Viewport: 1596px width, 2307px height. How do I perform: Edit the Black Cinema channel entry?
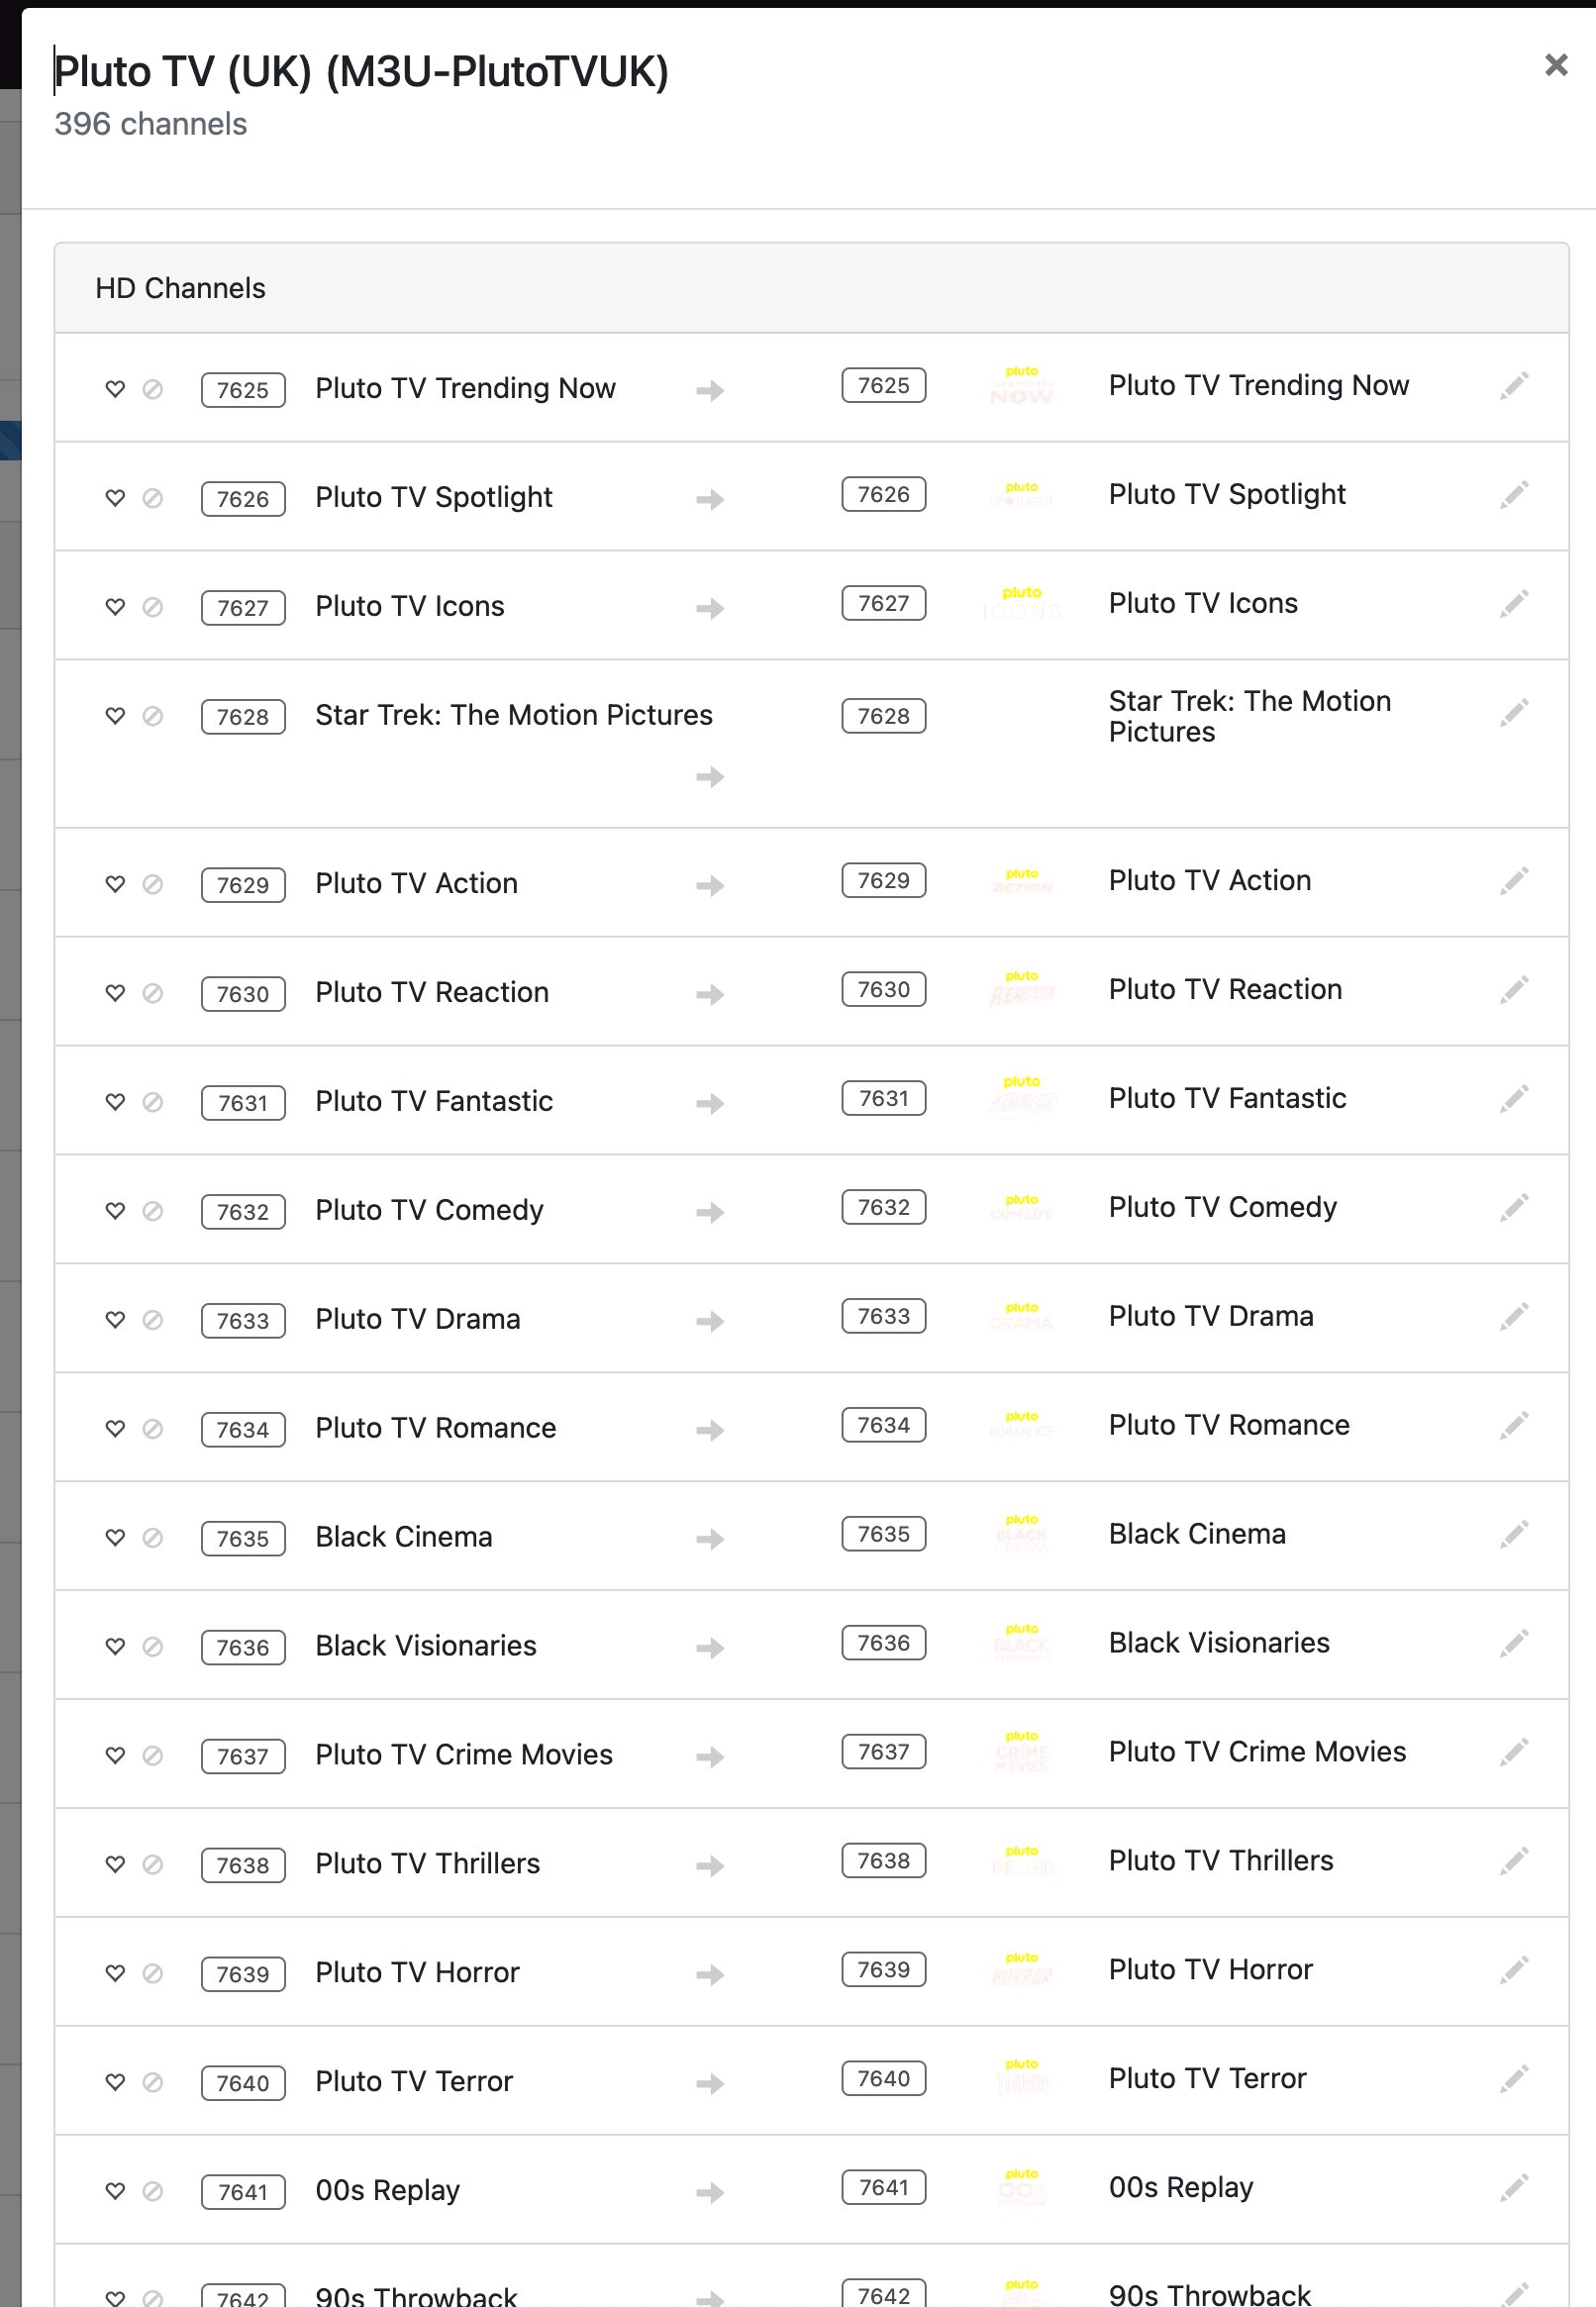coord(1514,1534)
